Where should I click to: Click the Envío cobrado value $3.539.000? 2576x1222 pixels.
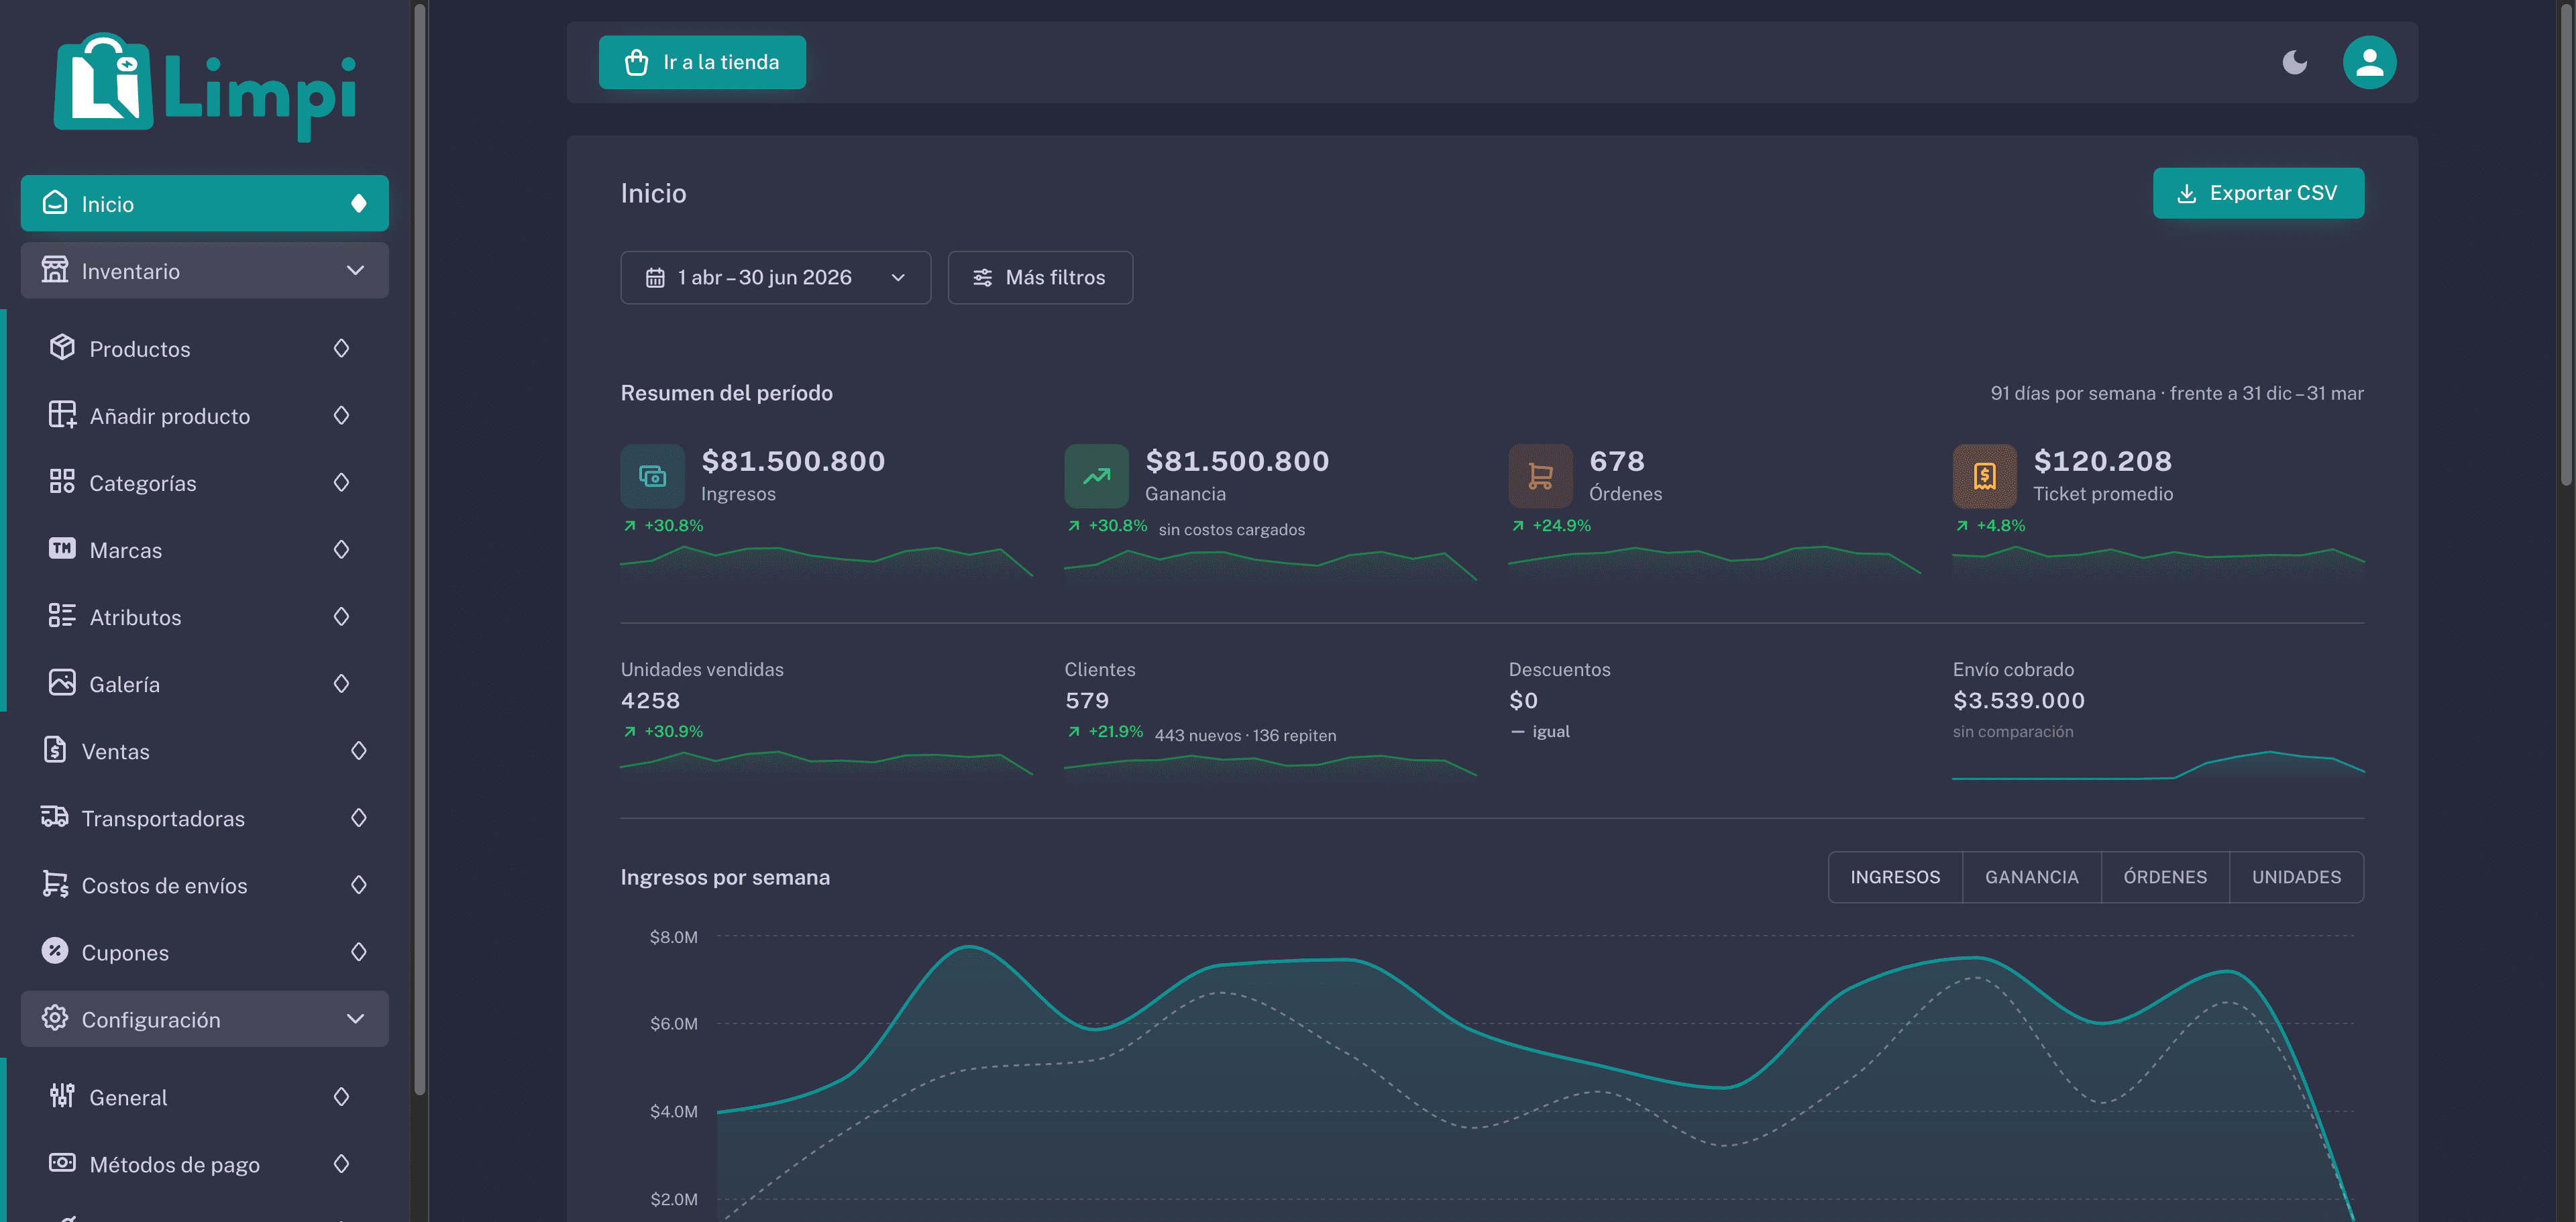[2019, 700]
